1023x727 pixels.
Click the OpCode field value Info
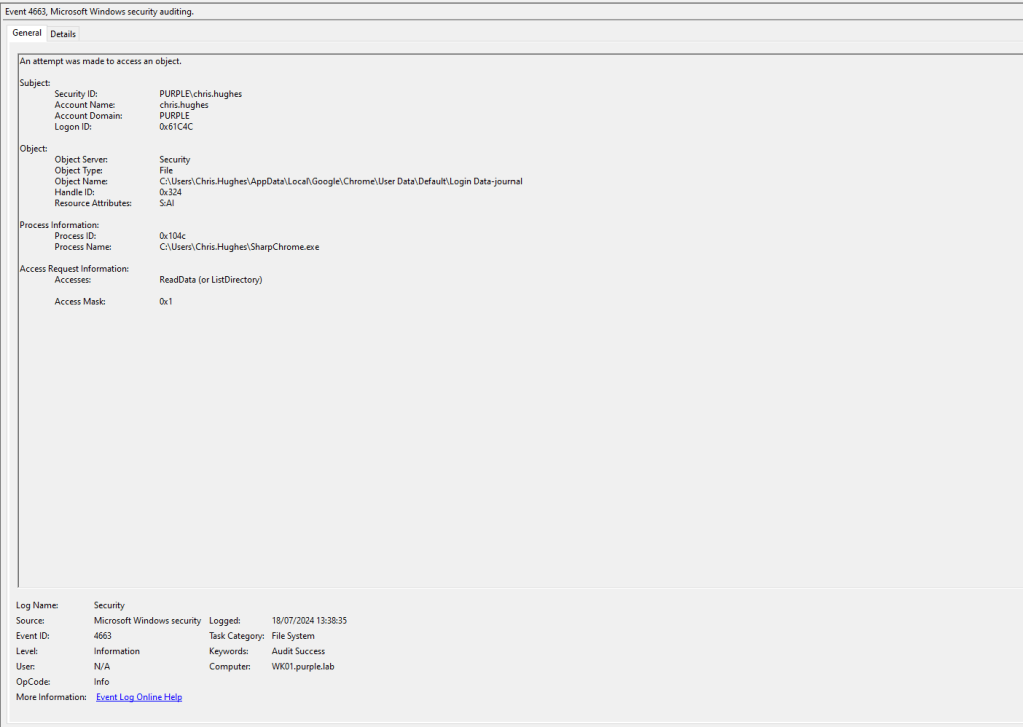point(102,682)
